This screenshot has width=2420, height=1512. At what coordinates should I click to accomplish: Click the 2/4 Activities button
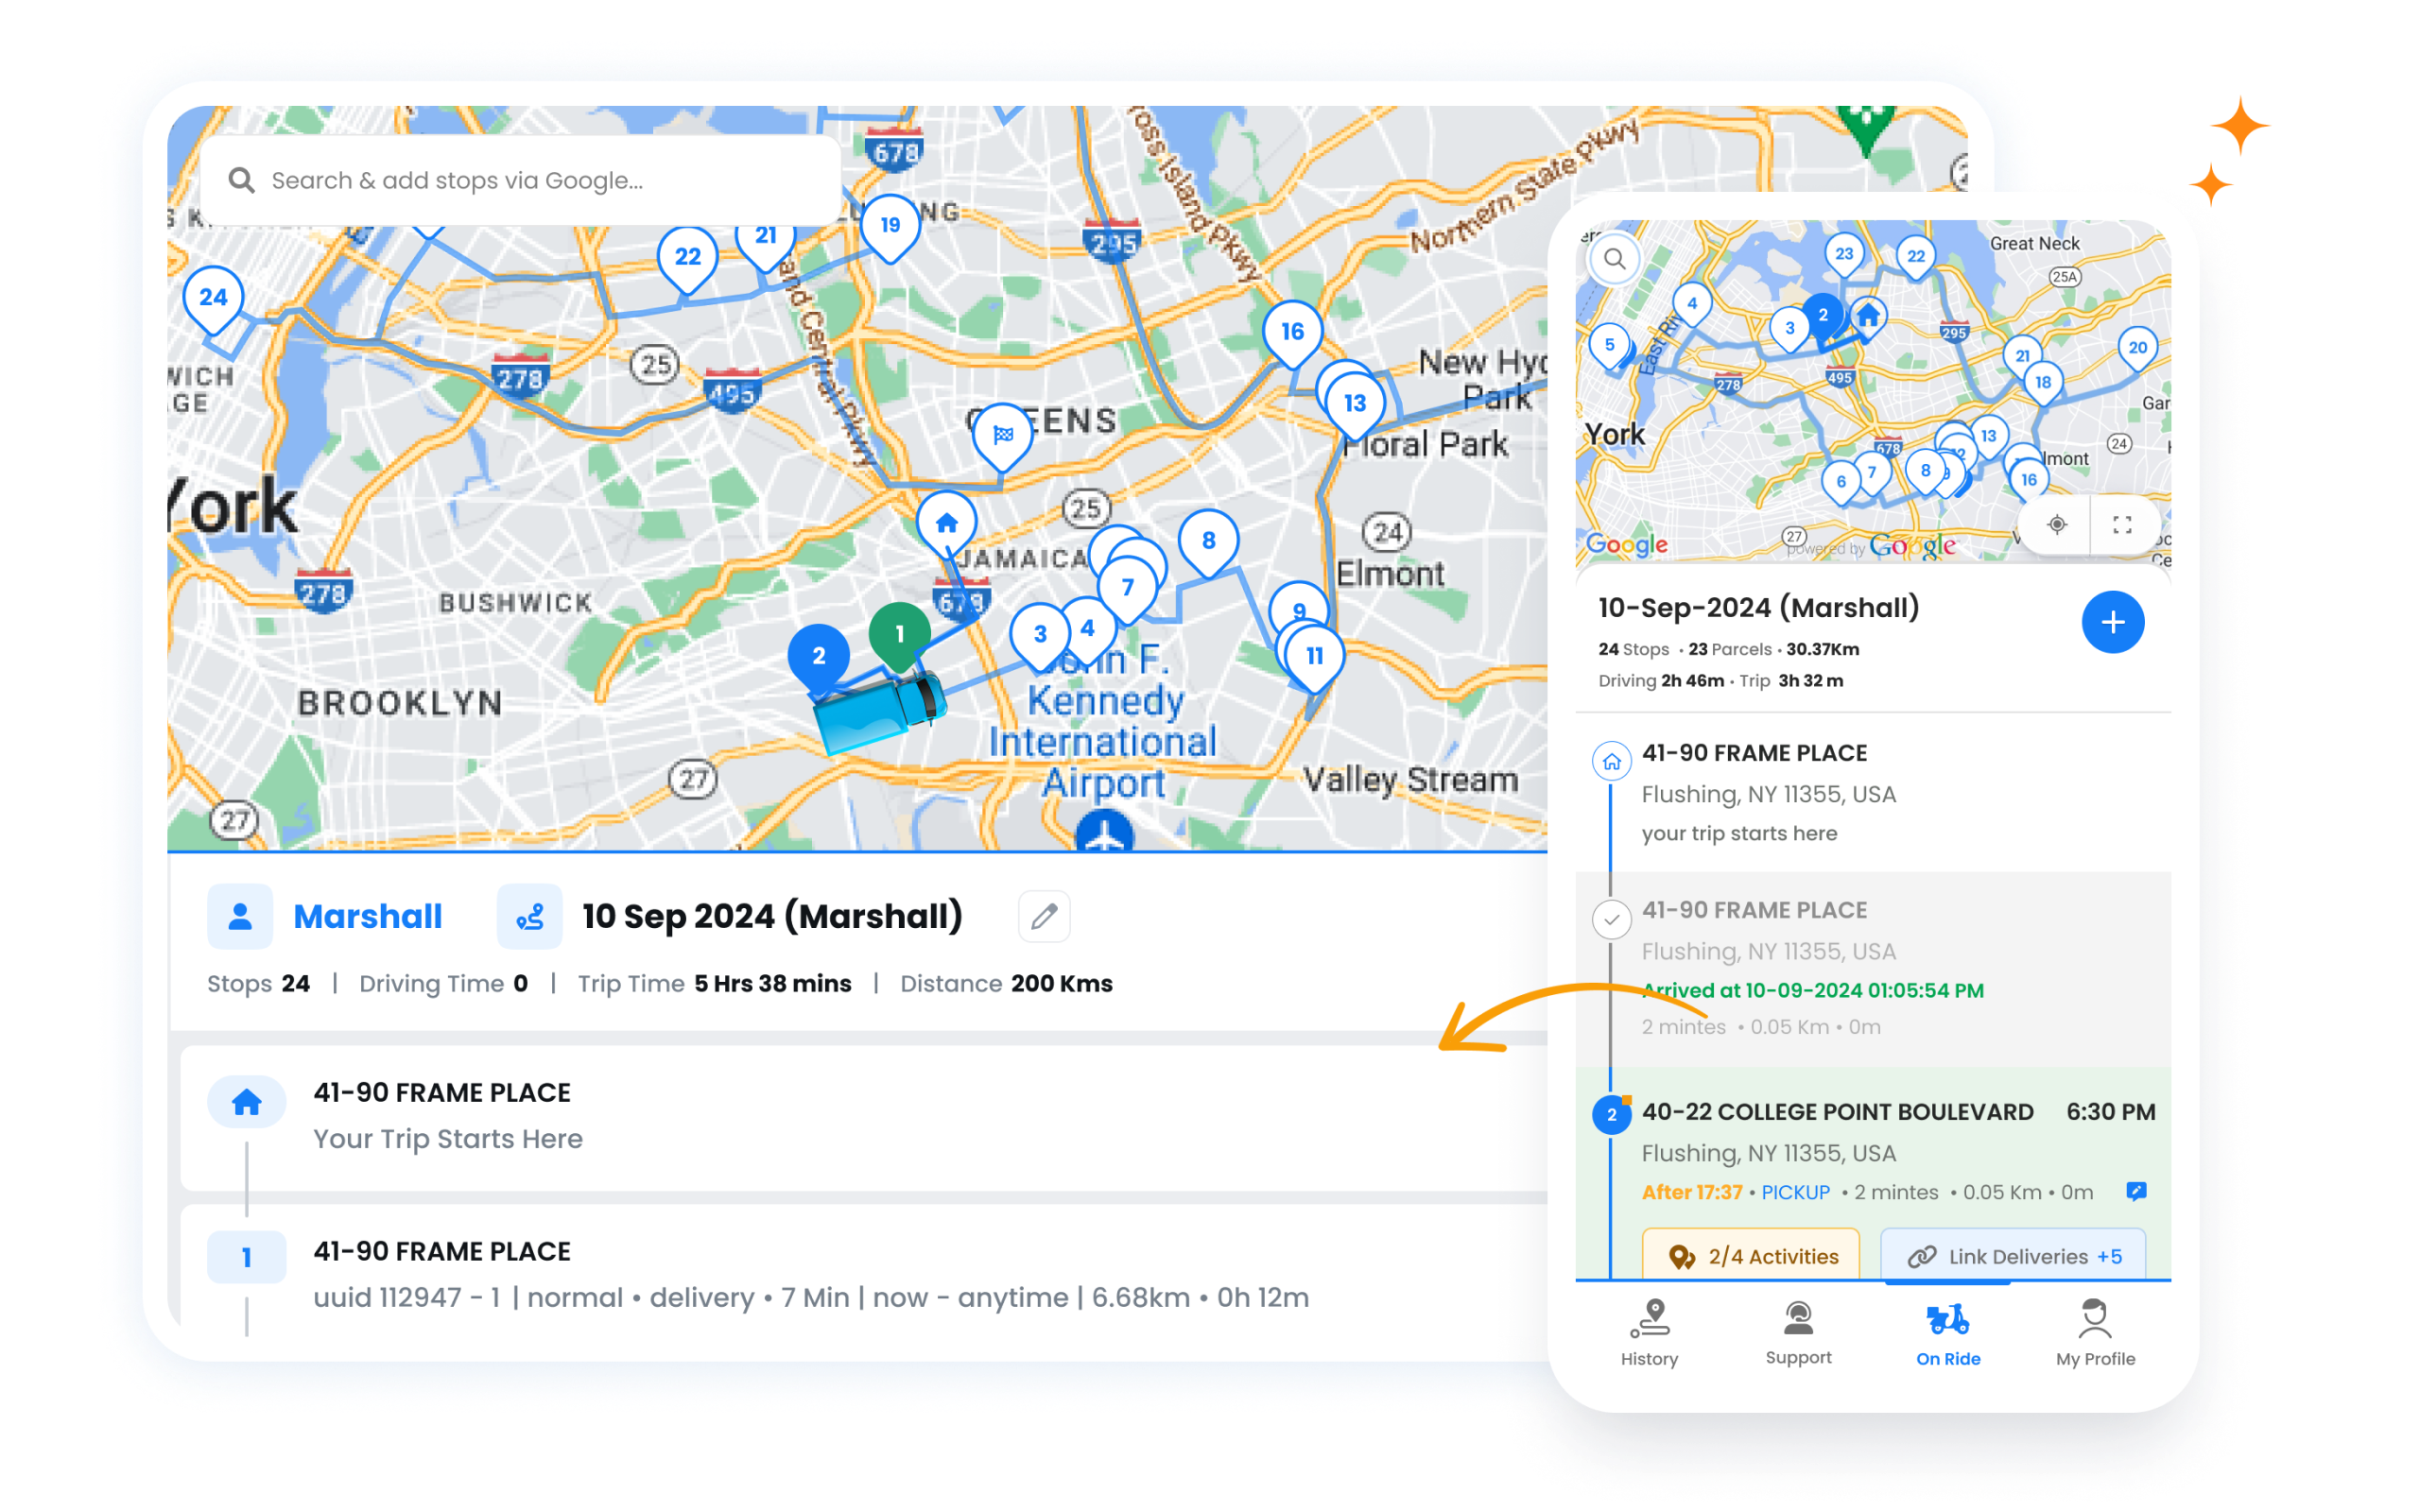1750,1256
